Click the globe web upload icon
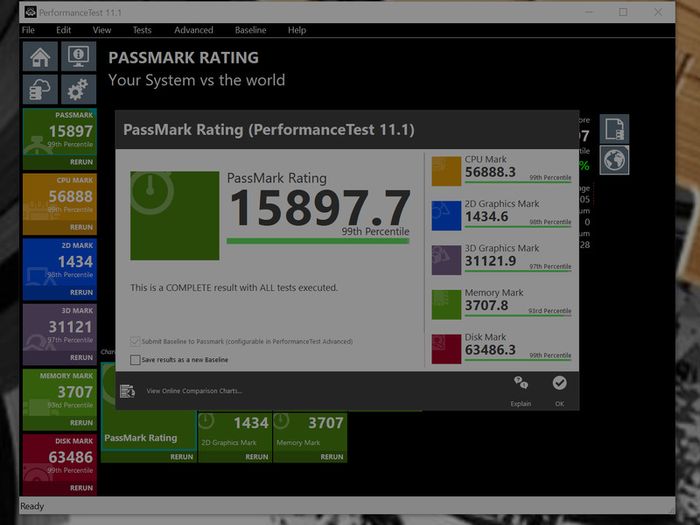Viewport: 700px width, 525px height. click(x=614, y=160)
